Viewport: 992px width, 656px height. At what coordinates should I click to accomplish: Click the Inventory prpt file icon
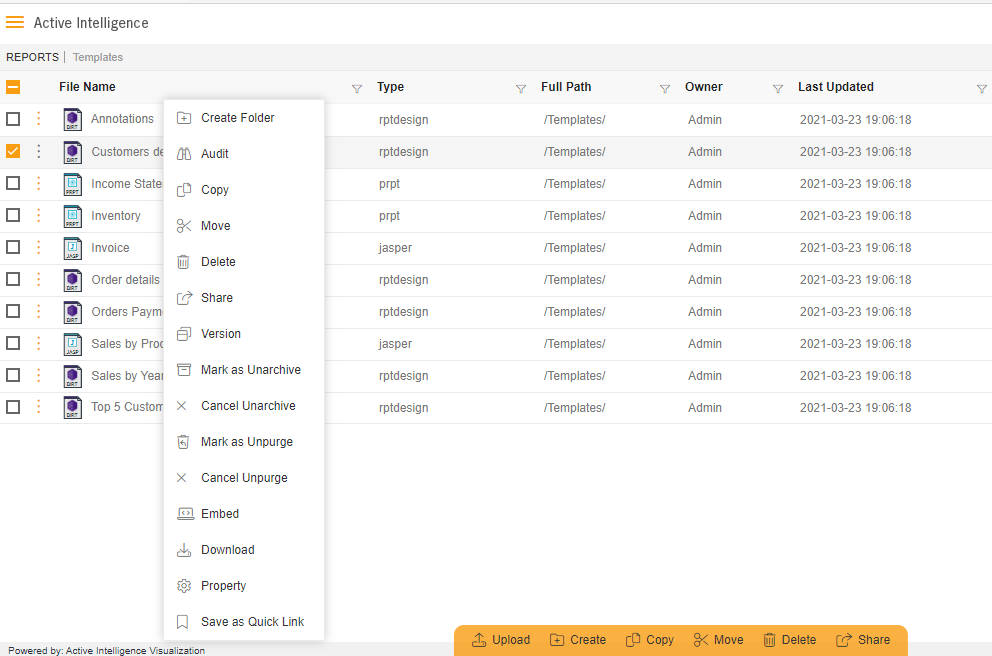(73, 216)
